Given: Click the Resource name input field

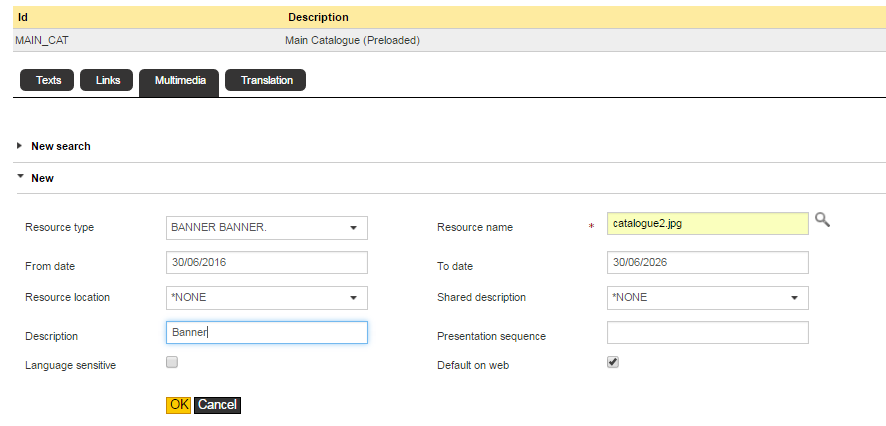Looking at the screenshot, I should point(707,223).
